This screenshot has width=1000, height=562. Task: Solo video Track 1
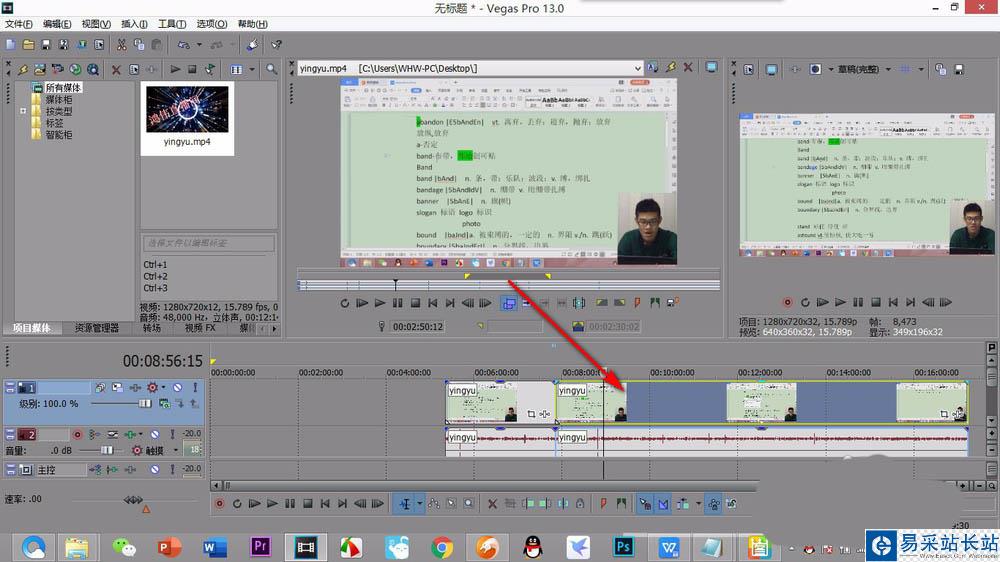click(x=195, y=387)
